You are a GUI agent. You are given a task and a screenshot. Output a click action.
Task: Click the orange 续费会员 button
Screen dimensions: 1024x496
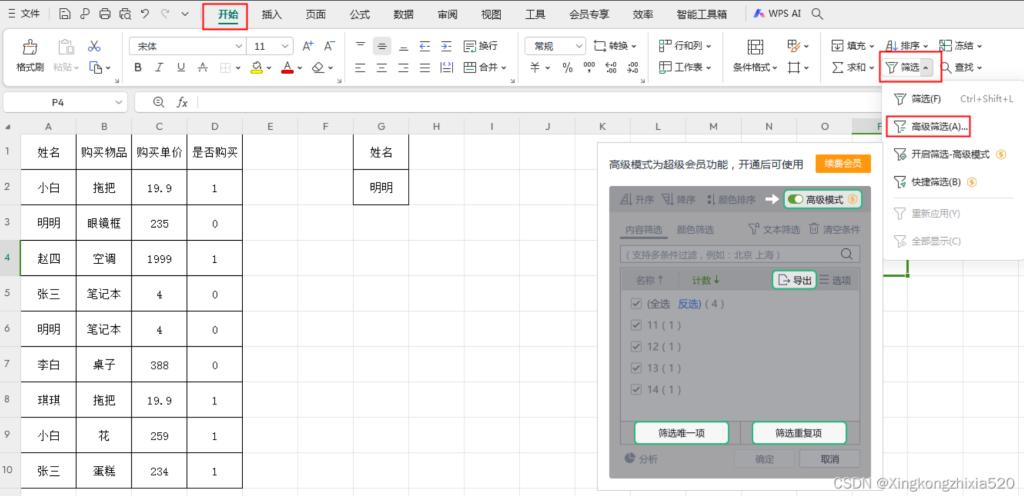(843, 164)
